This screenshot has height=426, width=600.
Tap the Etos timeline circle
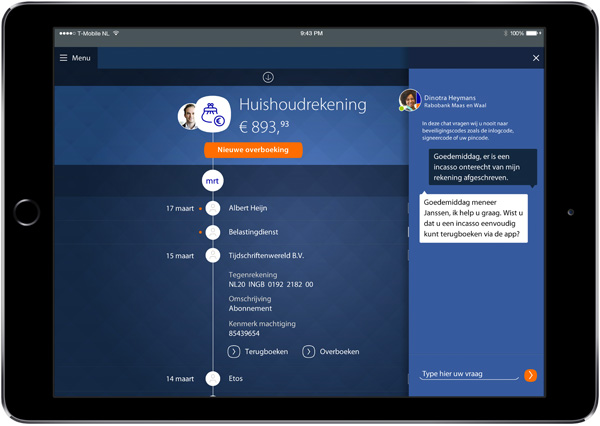pos(213,379)
